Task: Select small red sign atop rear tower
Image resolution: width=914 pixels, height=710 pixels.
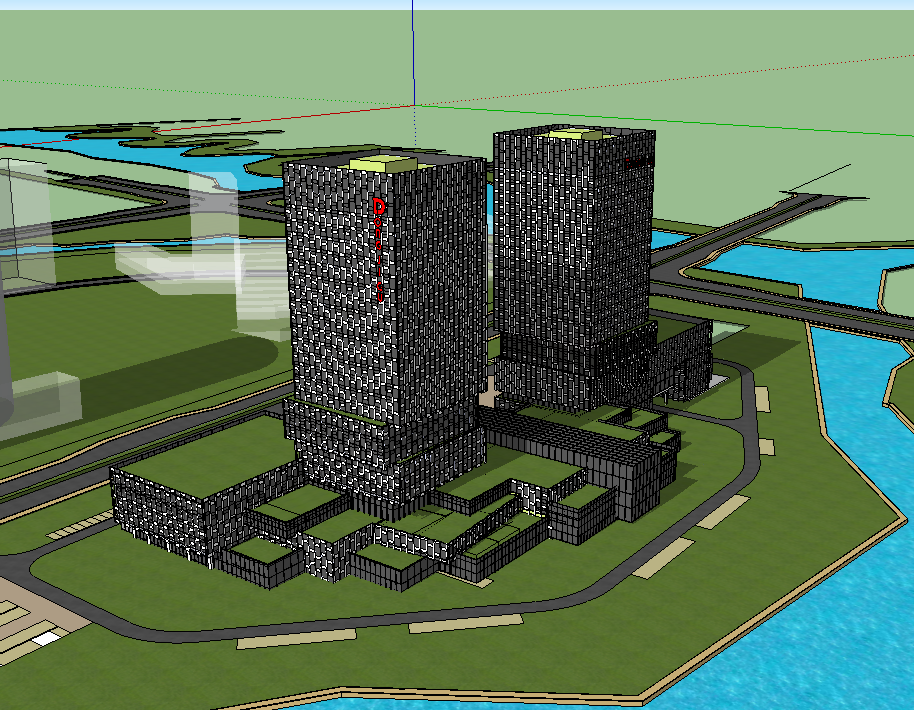Action: [x=638, y=163]
